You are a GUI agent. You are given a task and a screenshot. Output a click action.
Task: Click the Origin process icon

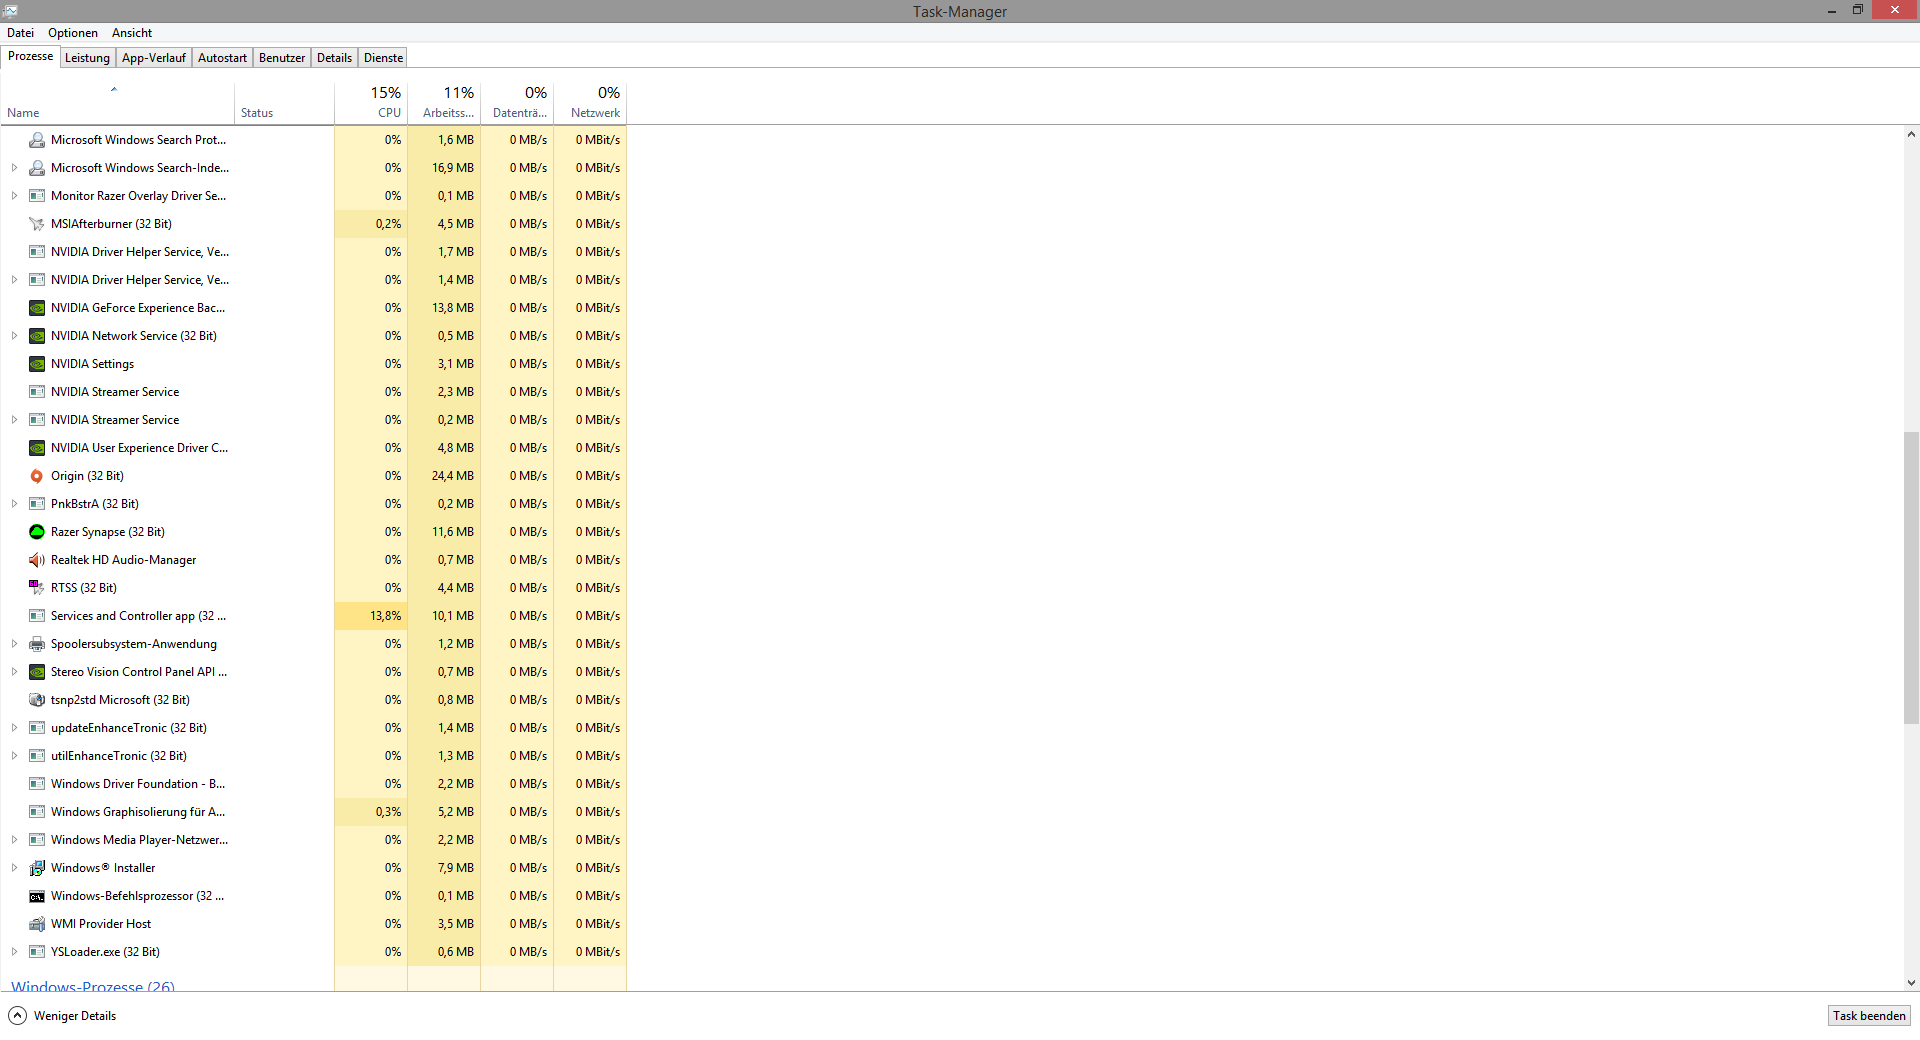pos(37,476)
